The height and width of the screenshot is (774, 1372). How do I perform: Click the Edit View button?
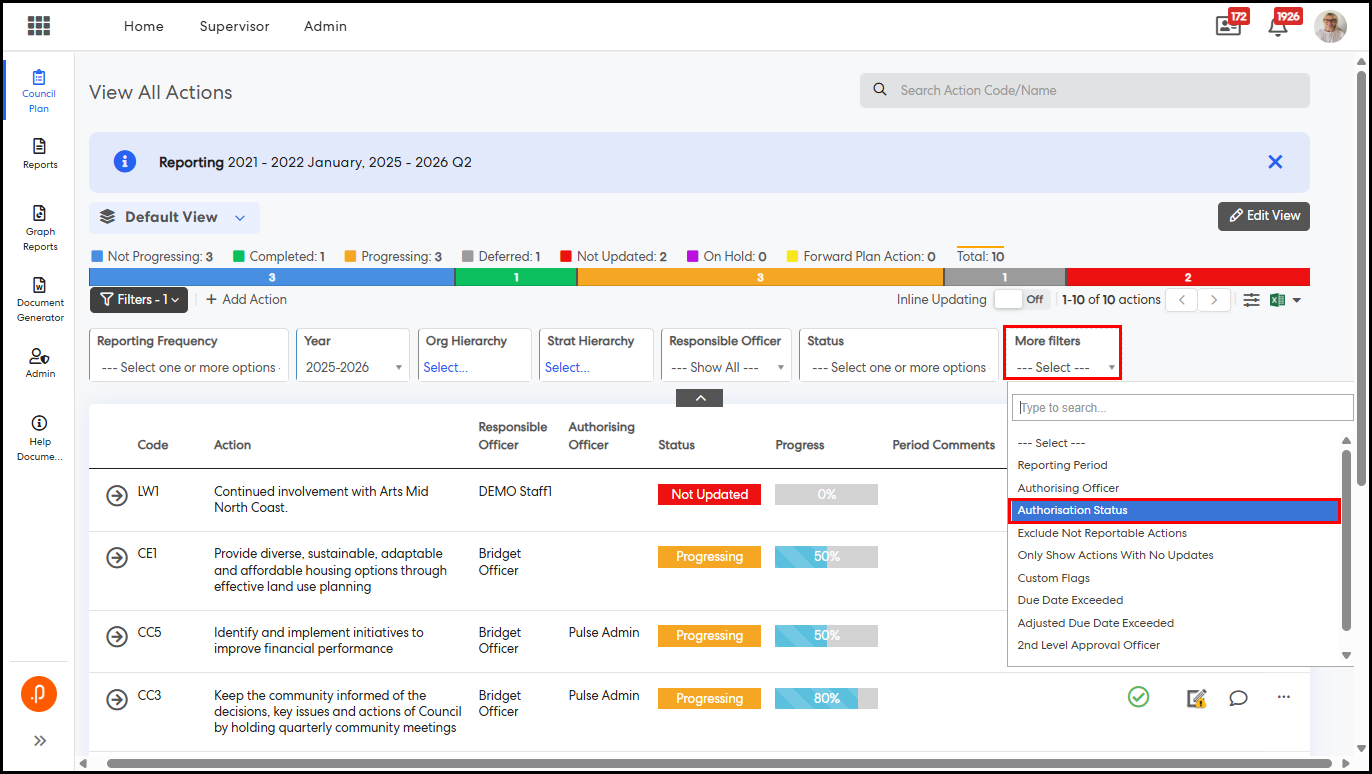point(1263,216)
